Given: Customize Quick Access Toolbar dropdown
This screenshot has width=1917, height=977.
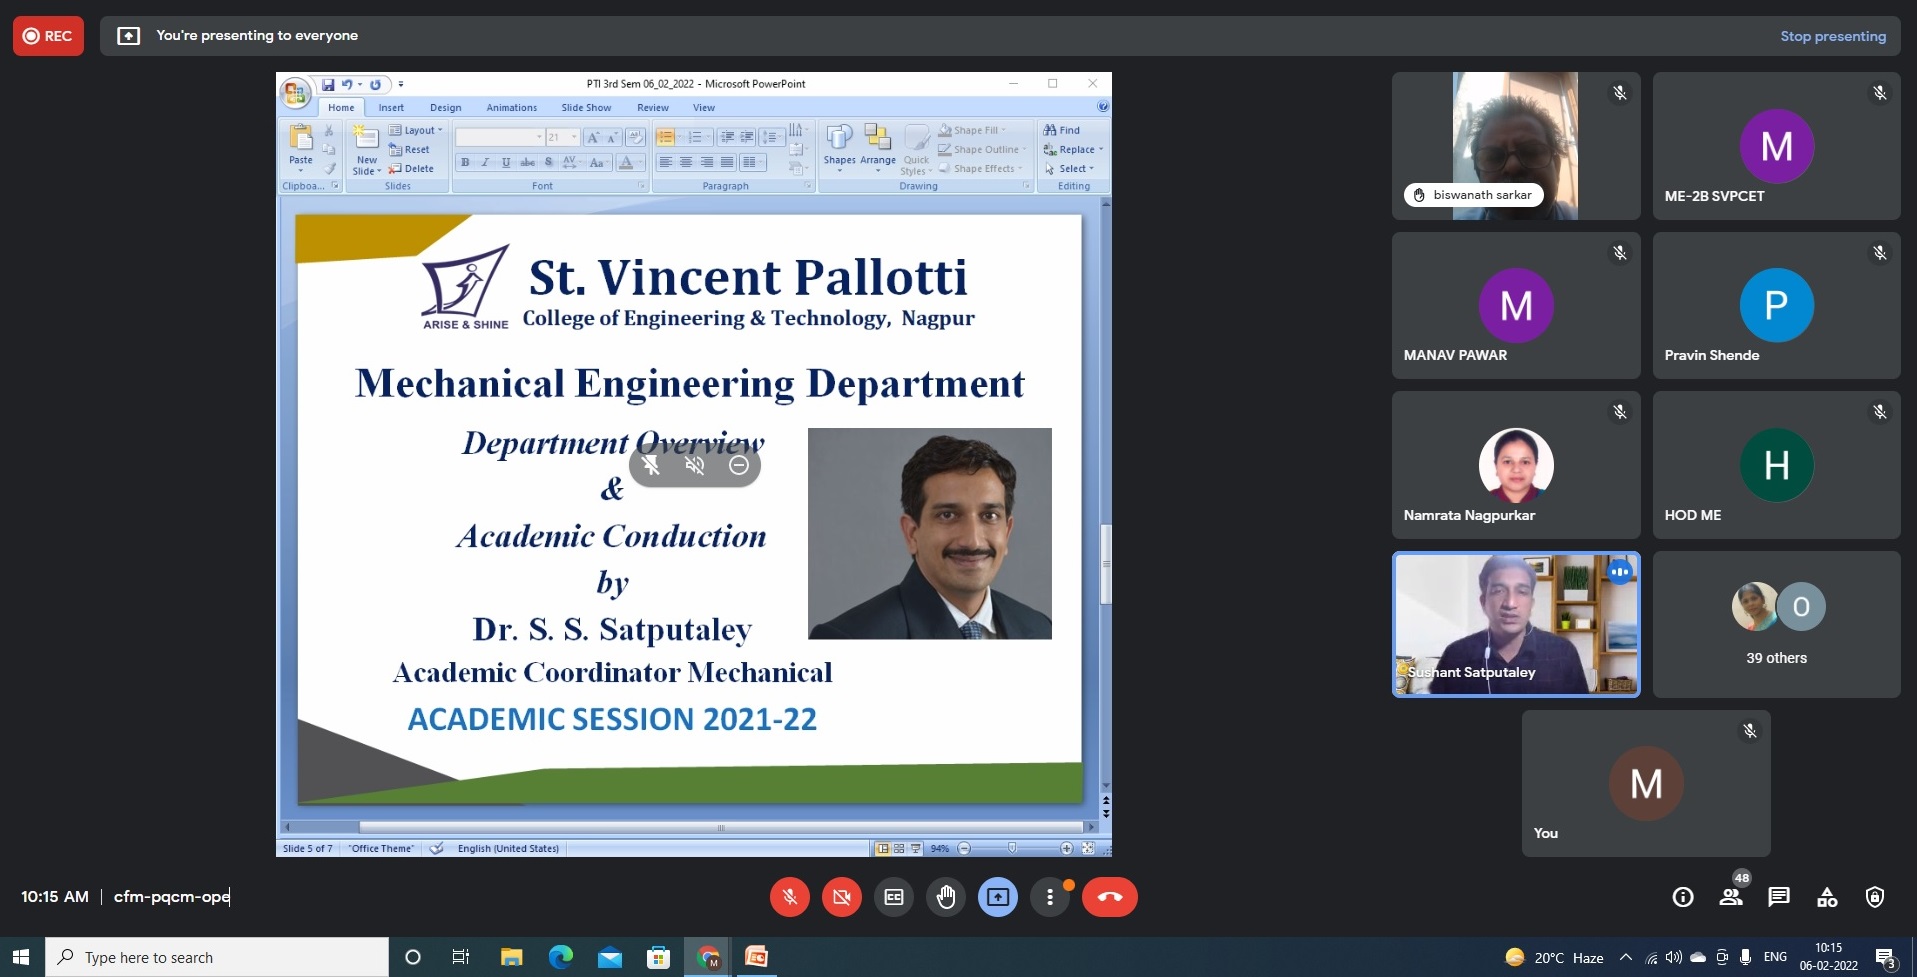Looking at the screenshot, I should pos(401,84).
